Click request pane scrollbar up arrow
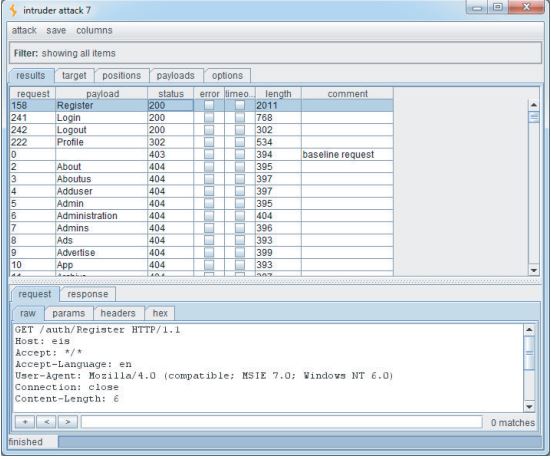The width and height of the screenshot is (551, 459). pyautogui.click(x=529, y=330)
